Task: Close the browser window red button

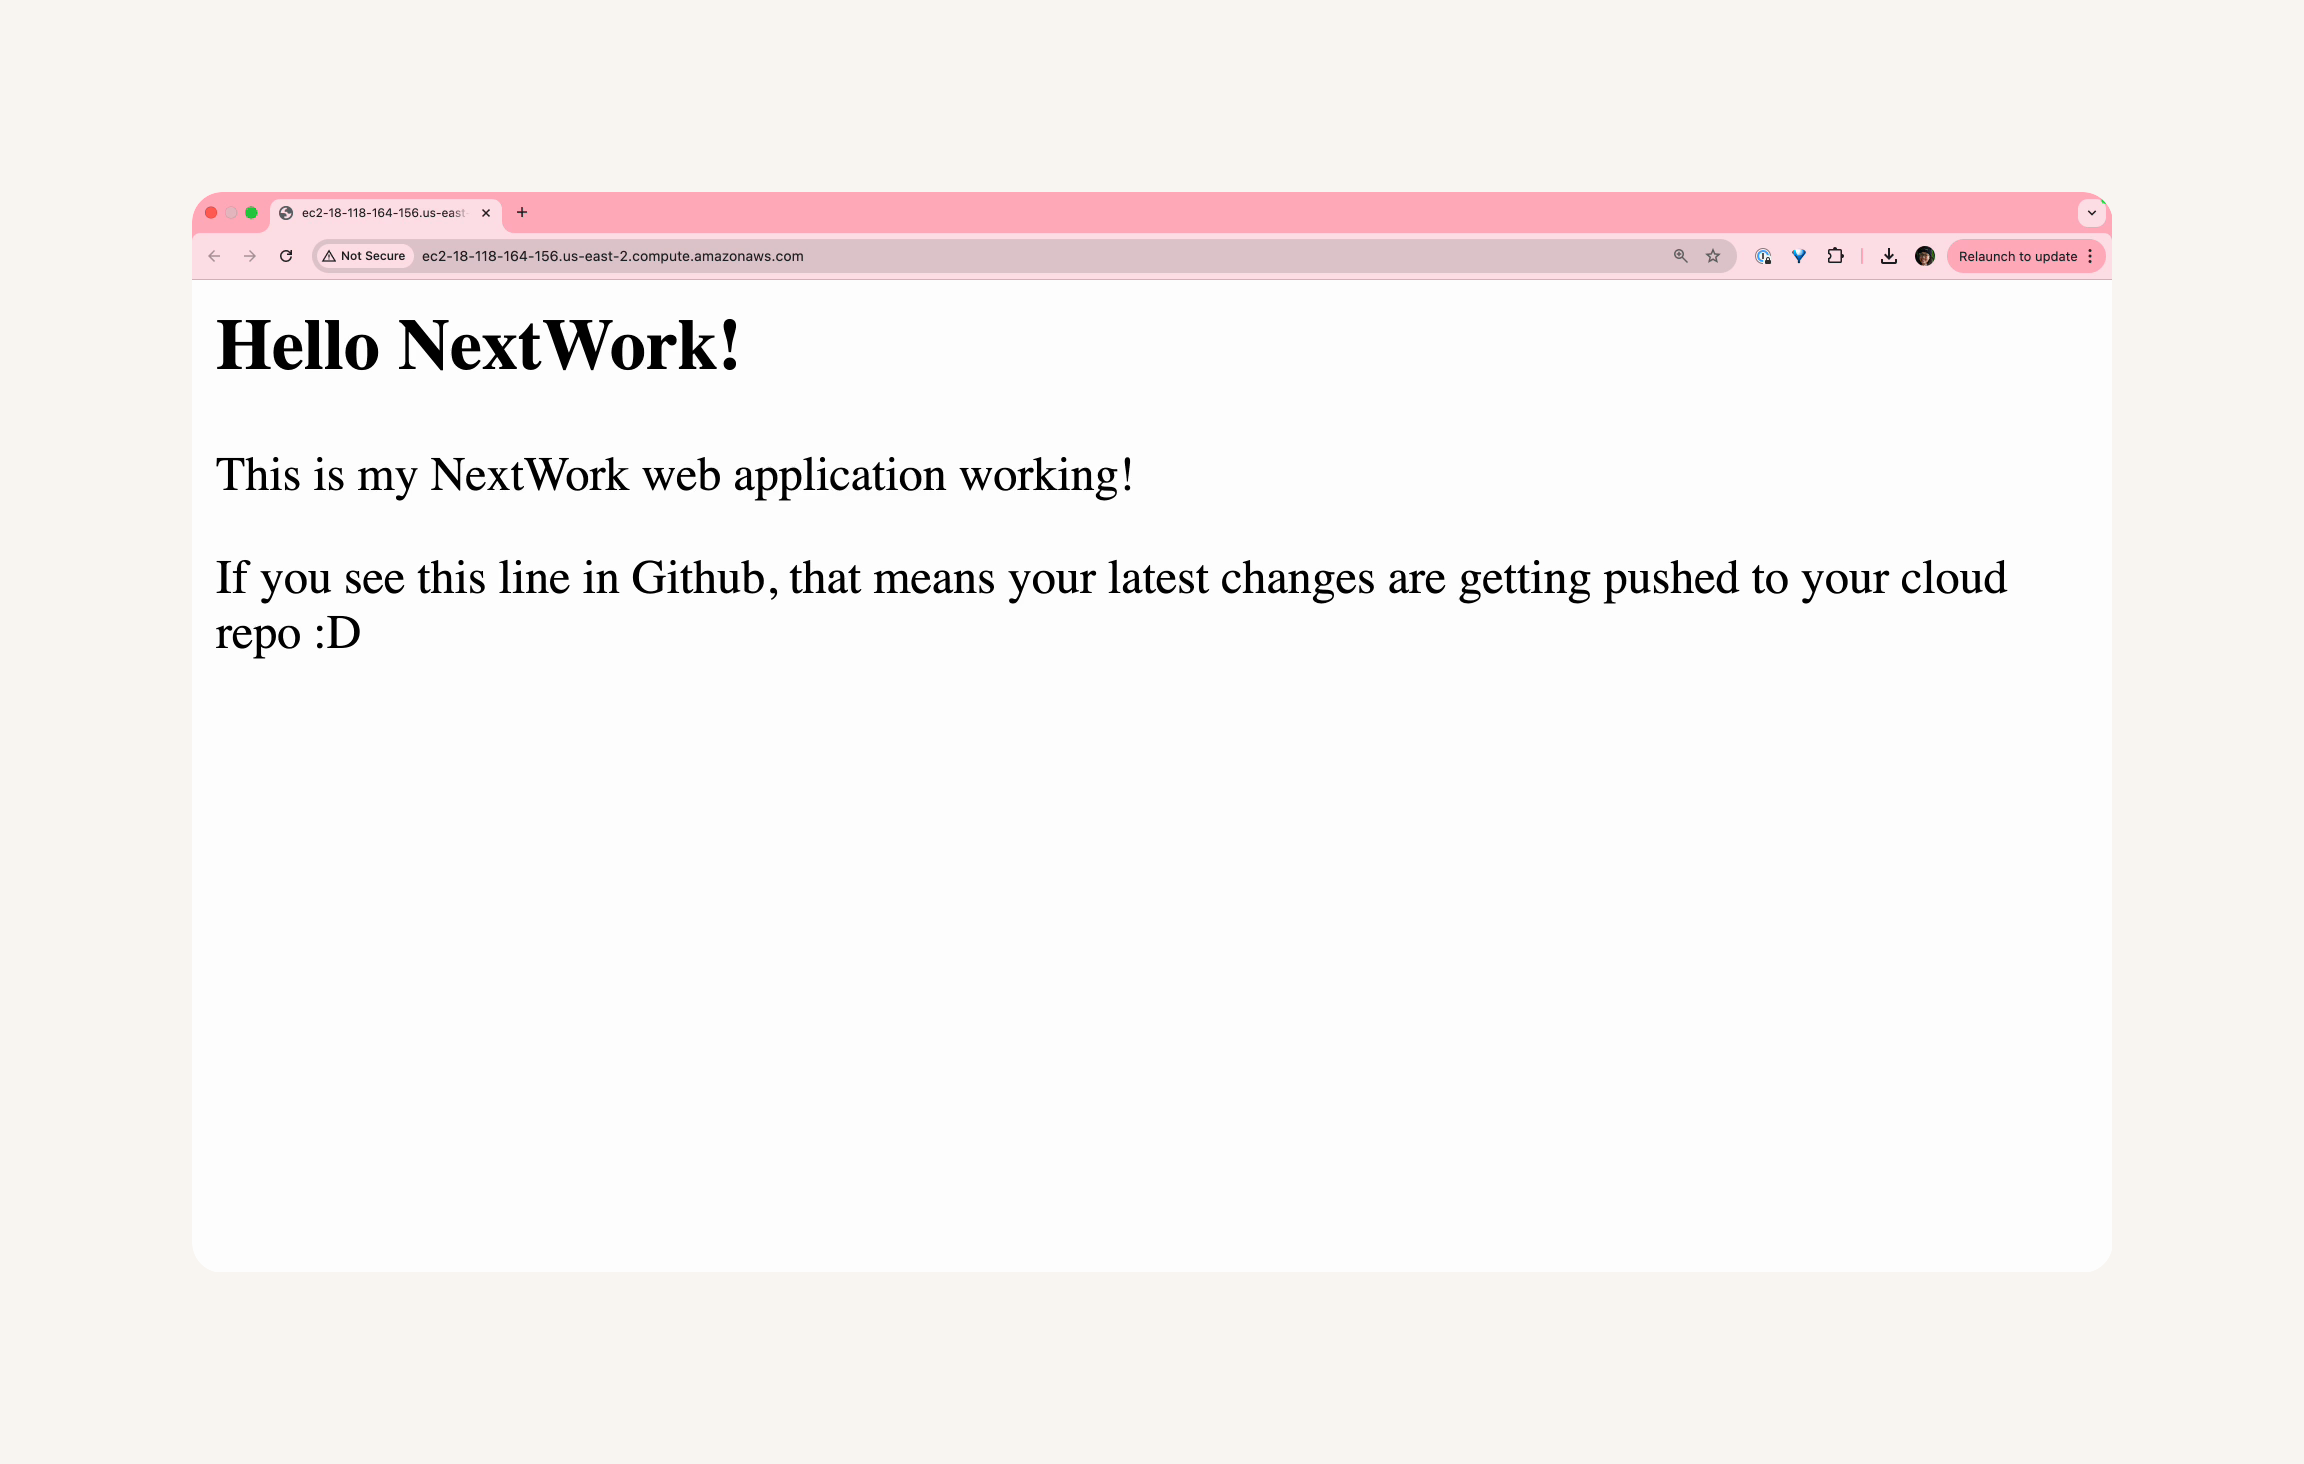Action: [x=211, y=213]
